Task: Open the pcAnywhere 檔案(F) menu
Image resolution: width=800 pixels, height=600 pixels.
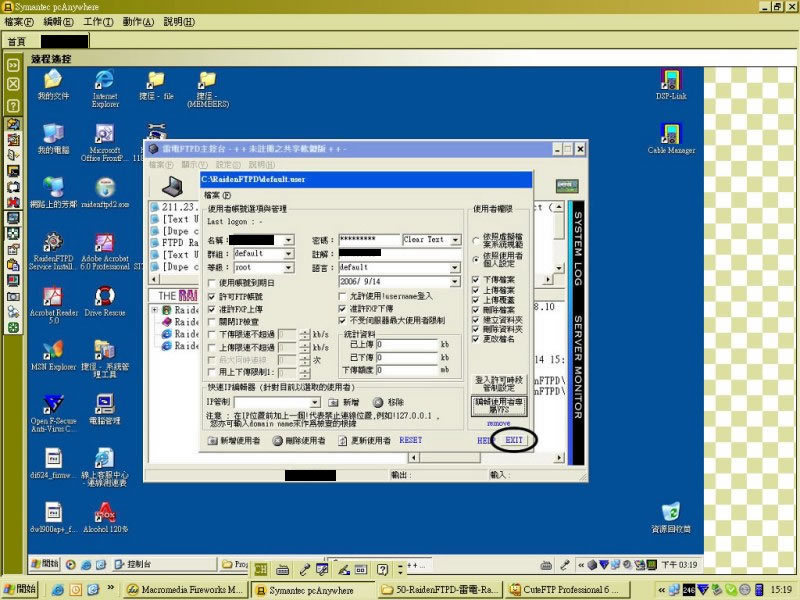Action: point(19,22)
